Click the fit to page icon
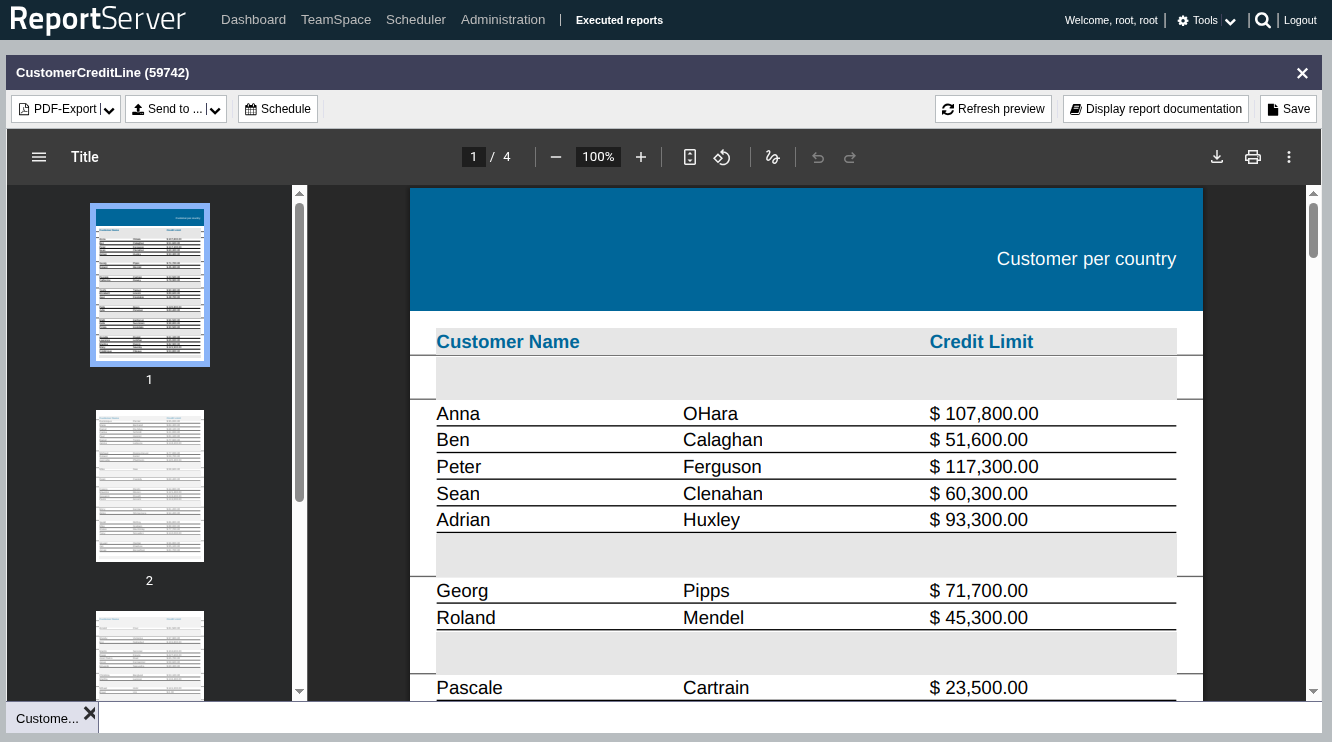Viewport: 1332px width, 742px height. 690,157
